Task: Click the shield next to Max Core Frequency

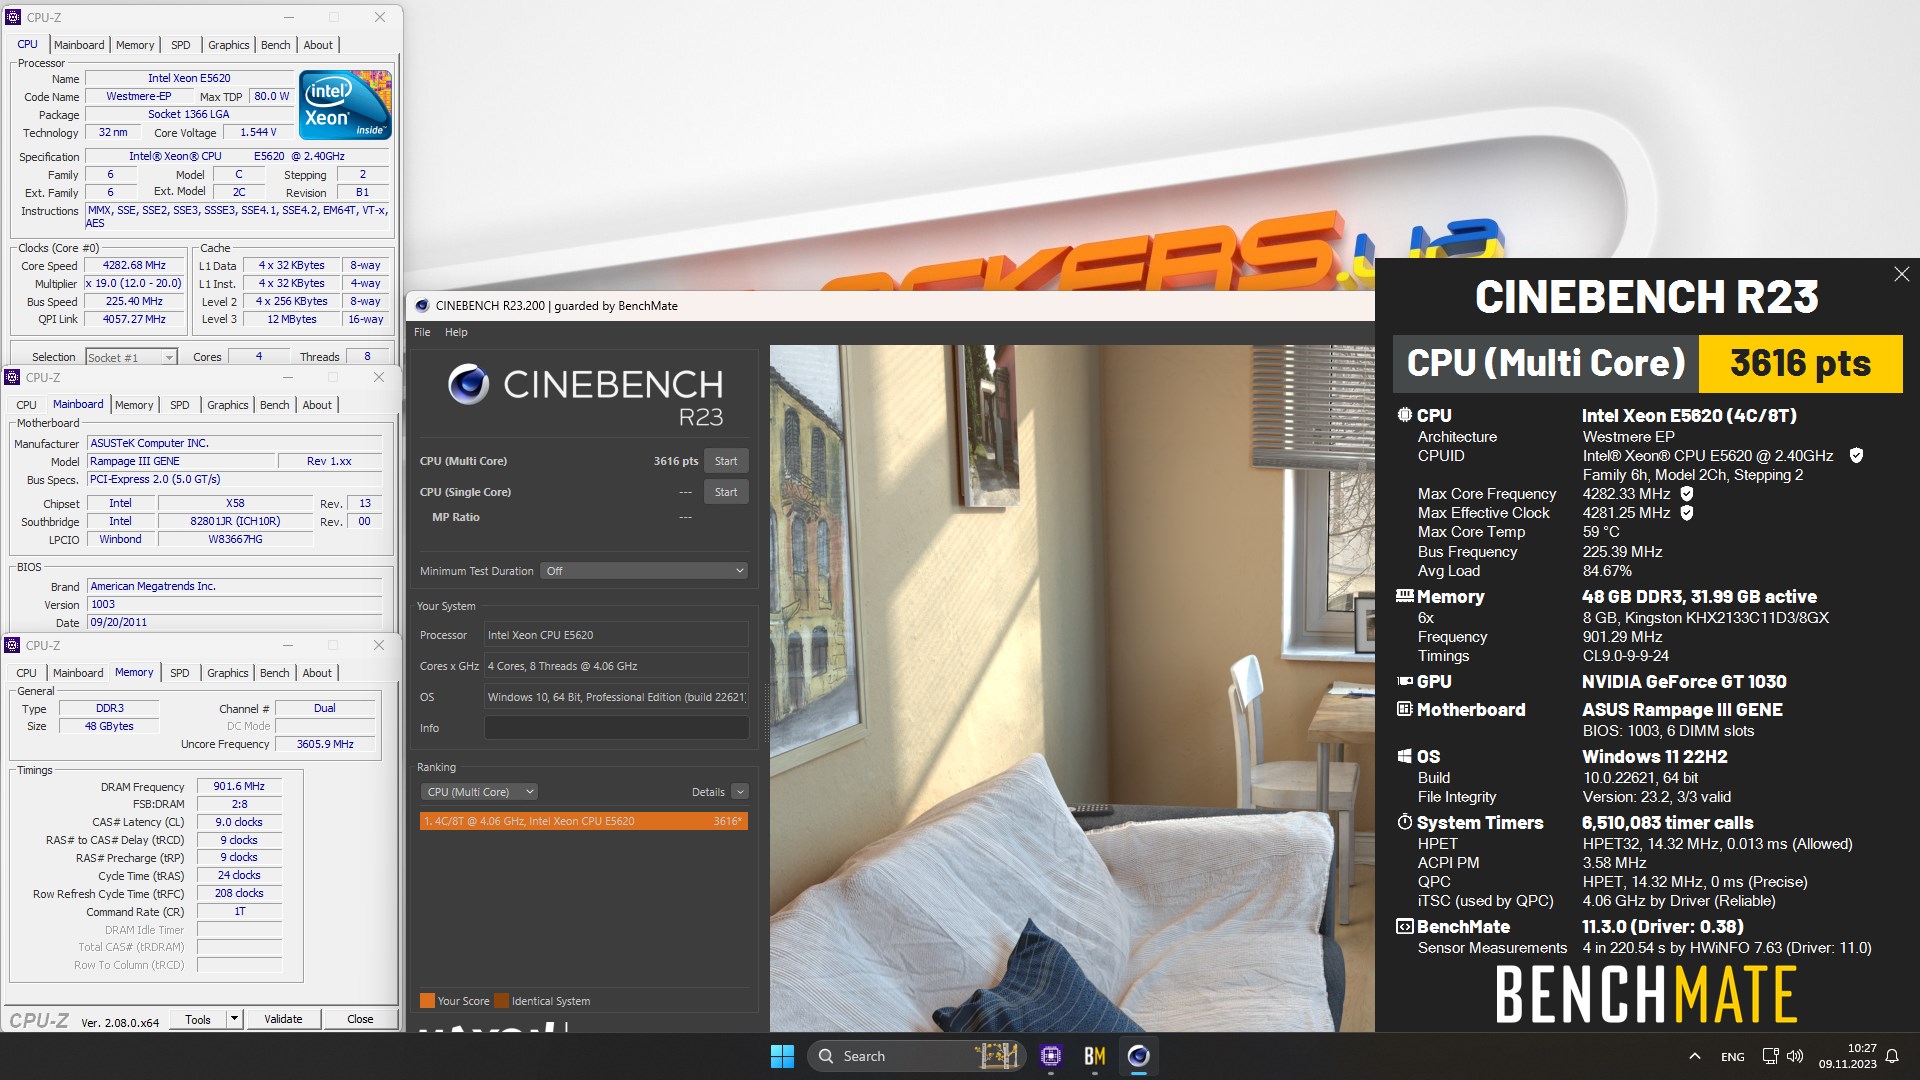Action: (1686, 494)
